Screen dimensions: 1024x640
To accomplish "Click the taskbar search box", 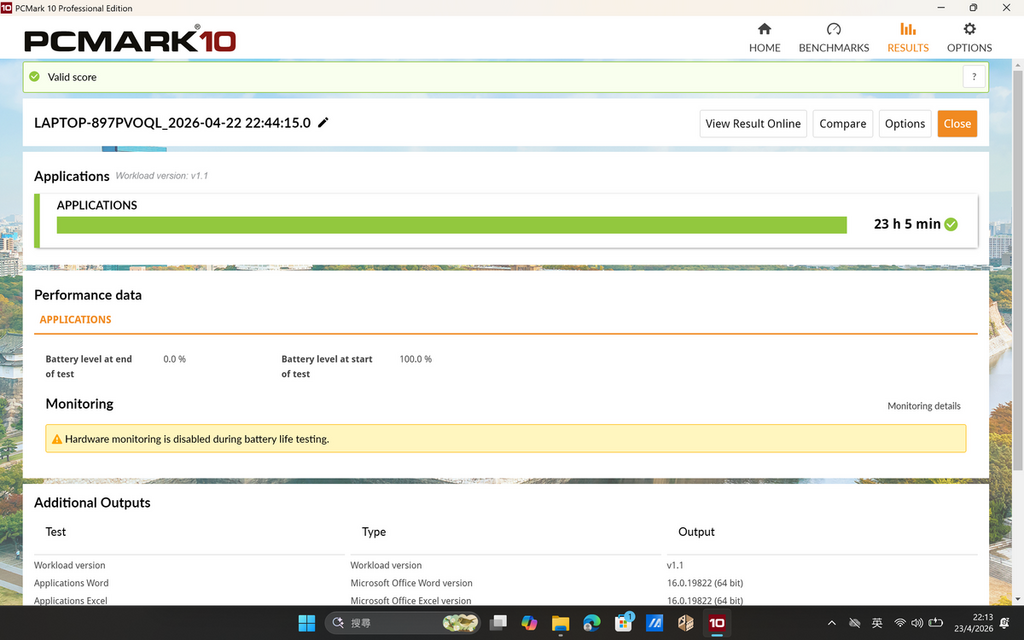I will [402, 622].
